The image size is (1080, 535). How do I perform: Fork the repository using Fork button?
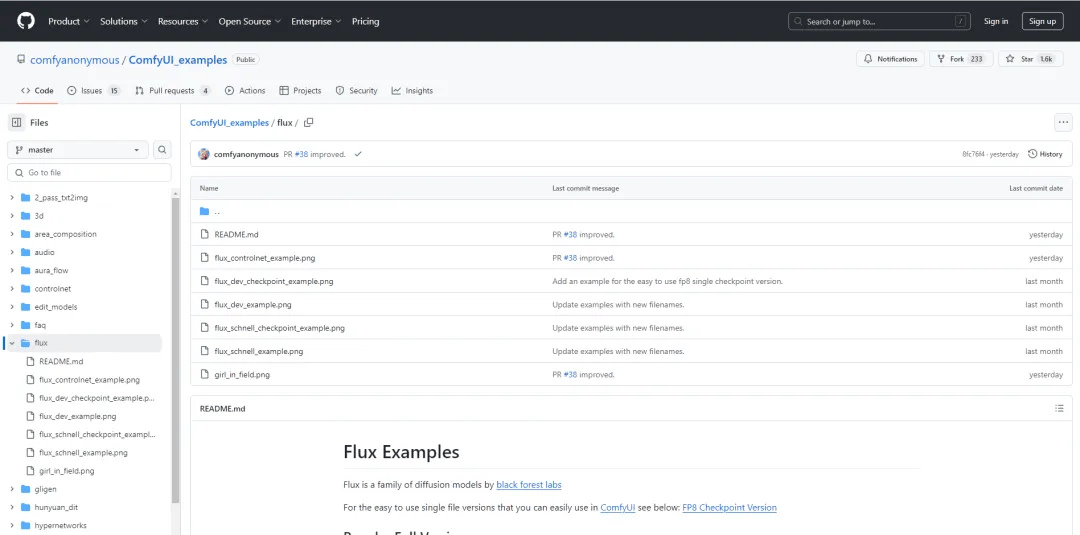(x=961, y=59)
